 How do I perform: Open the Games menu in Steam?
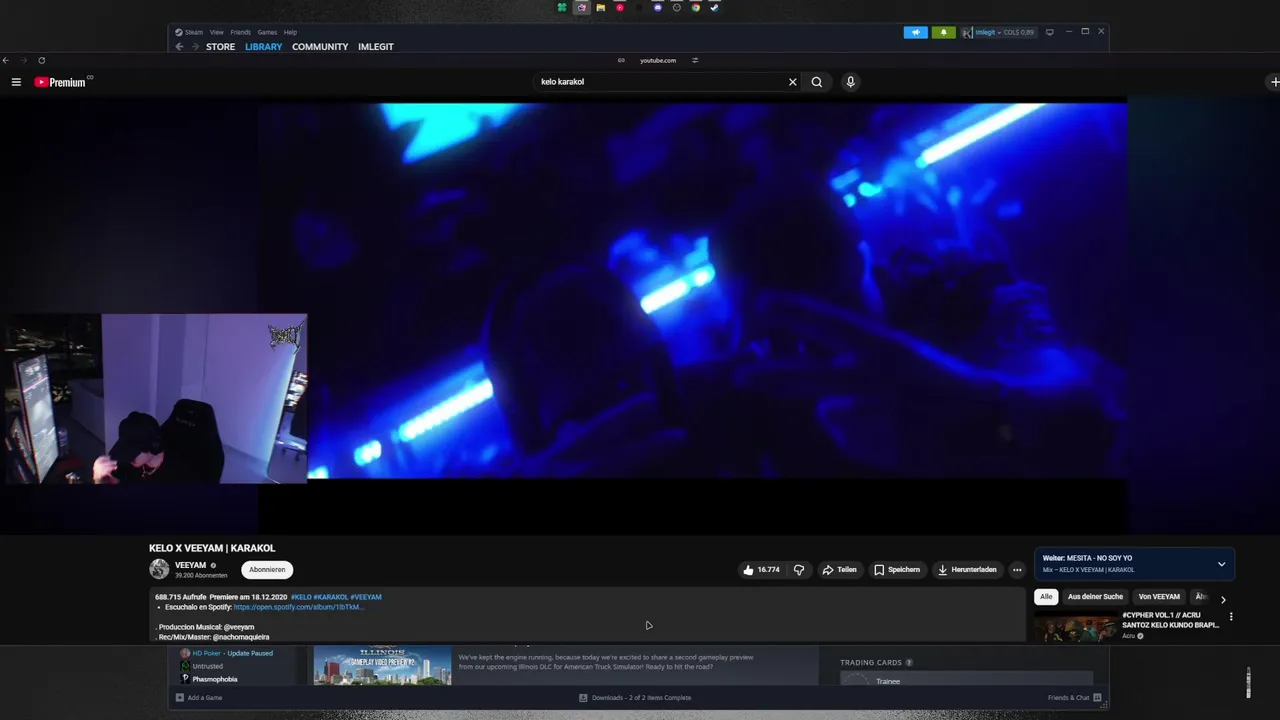click(267, 32)
